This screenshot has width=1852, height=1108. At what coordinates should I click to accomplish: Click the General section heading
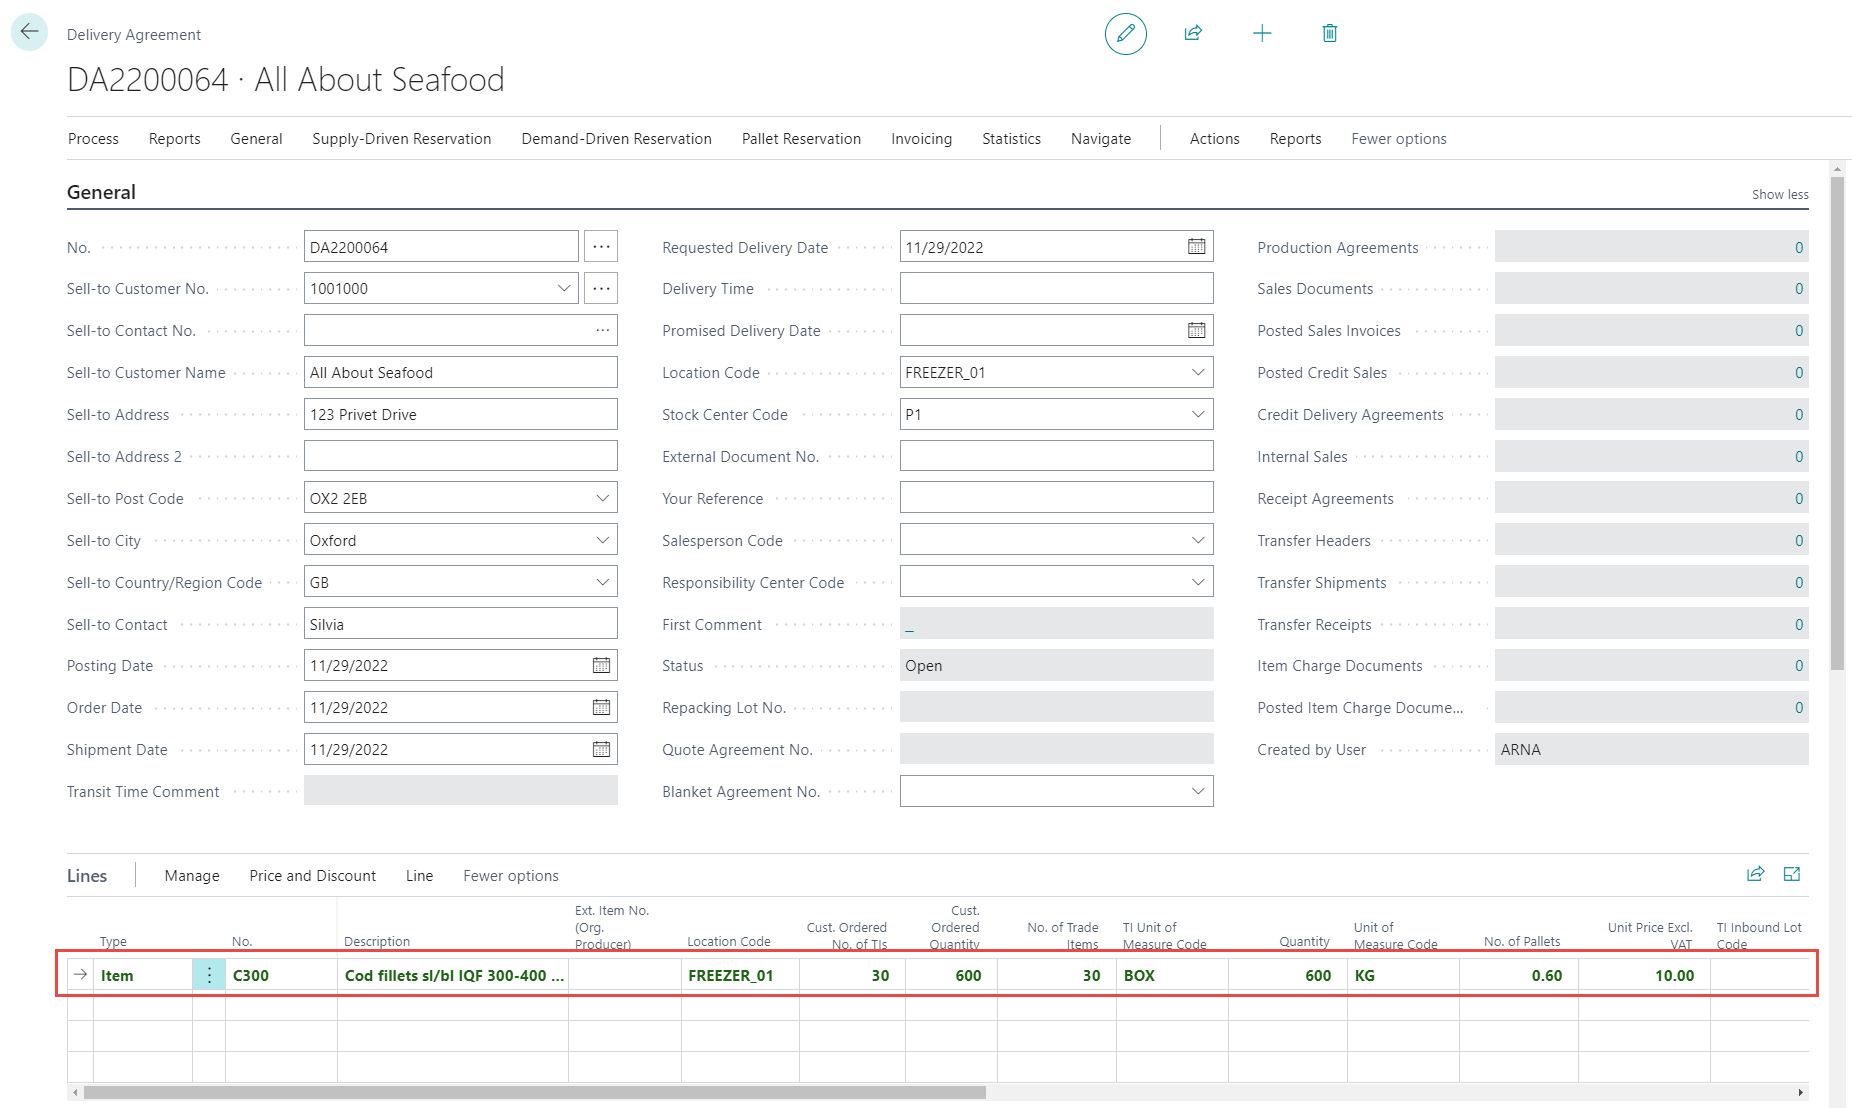pos(101,192)
